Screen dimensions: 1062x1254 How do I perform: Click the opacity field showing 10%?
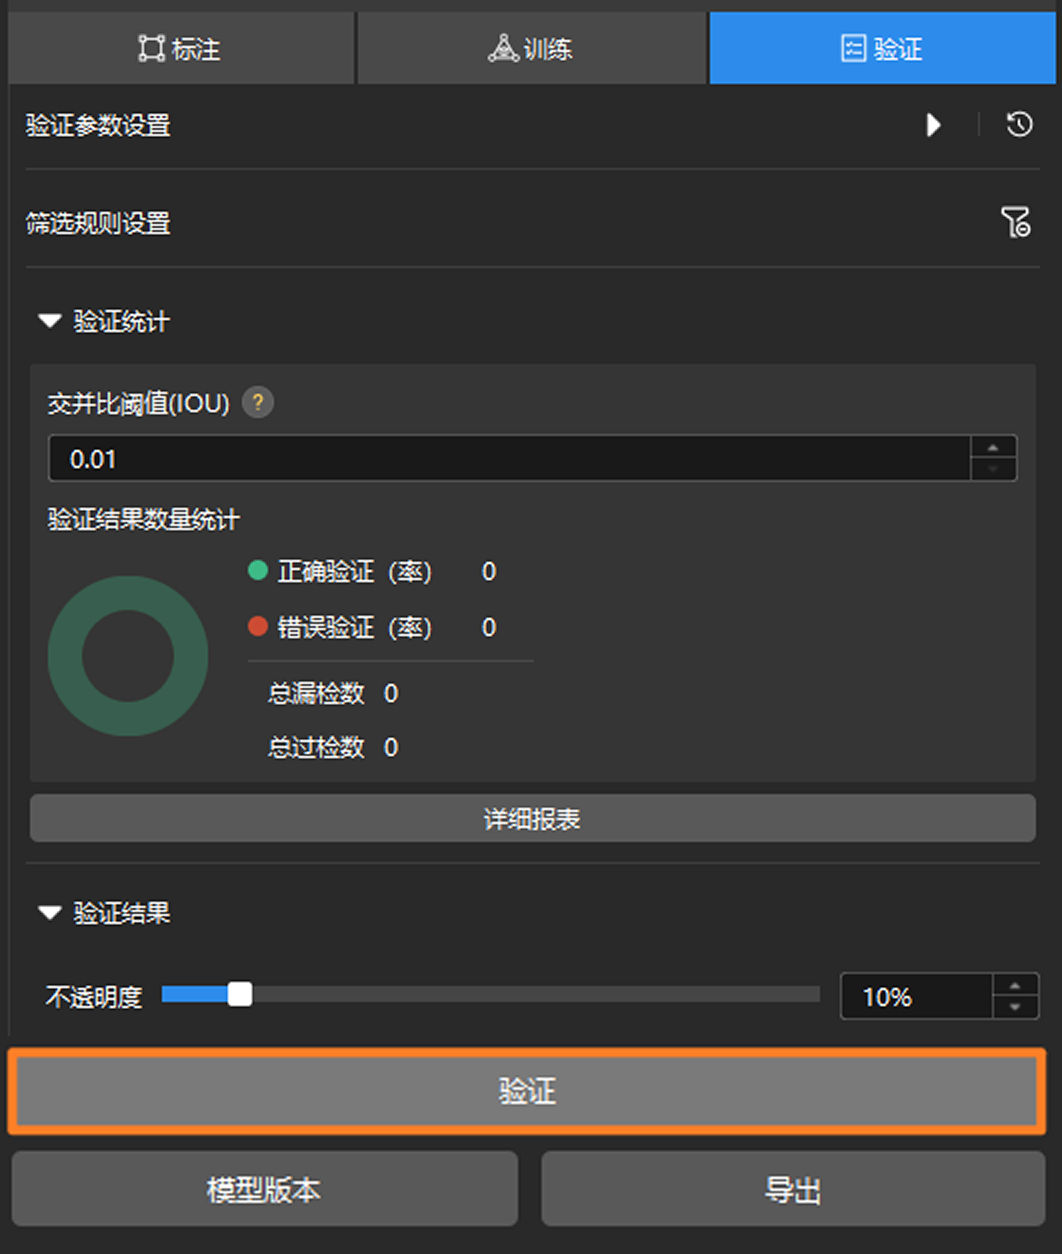(x=917, y=997)
